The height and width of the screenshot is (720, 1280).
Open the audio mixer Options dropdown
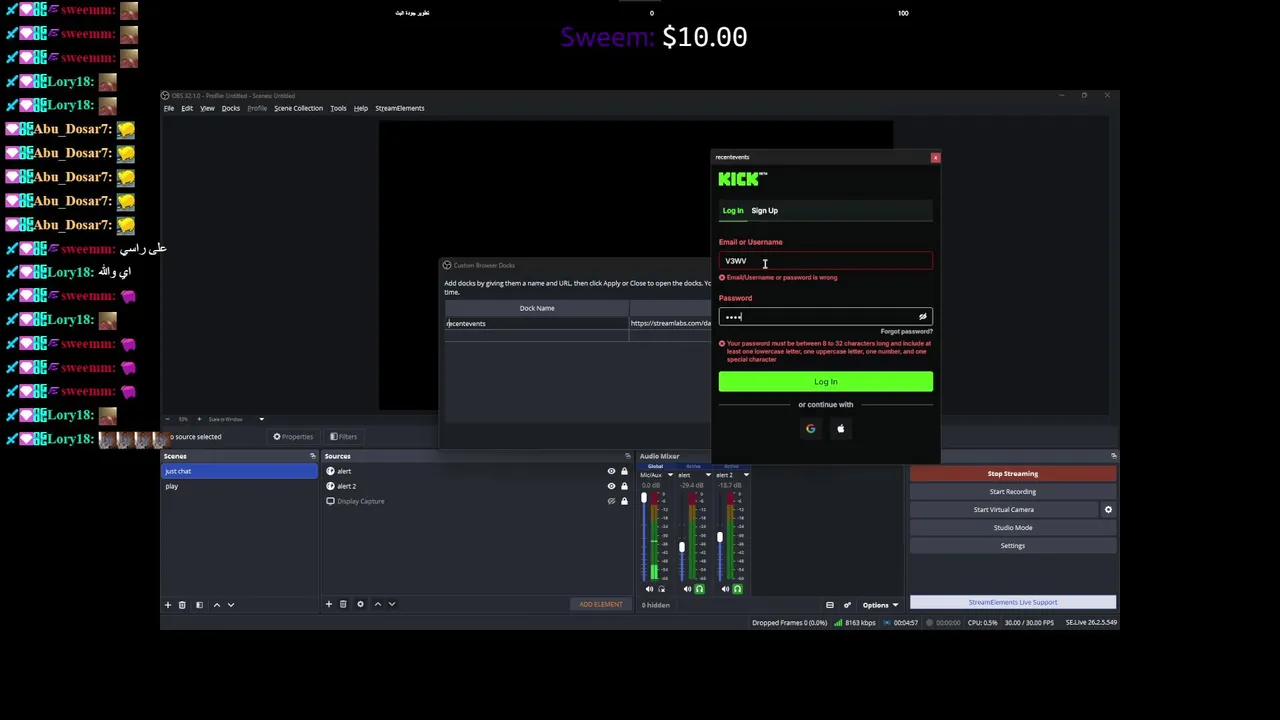pyautogui.click(x=880, y=605)
